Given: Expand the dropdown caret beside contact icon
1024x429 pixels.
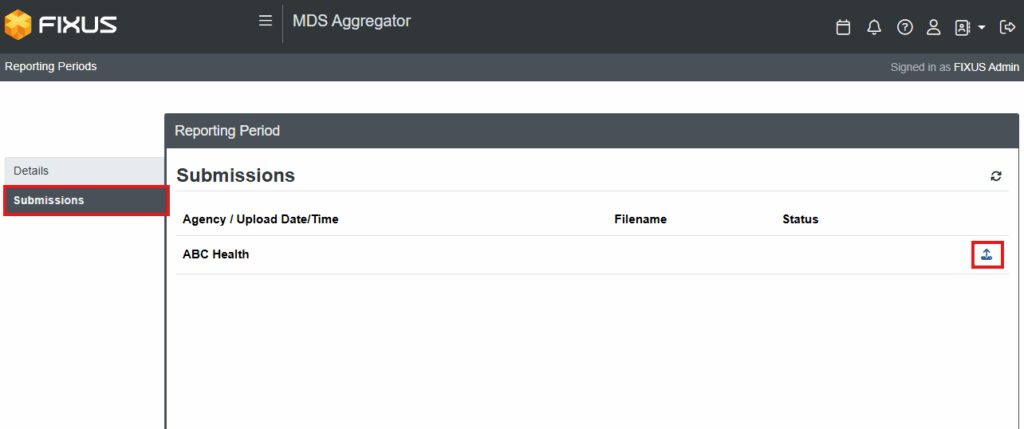Looking at the screenshot, I should 982,28.
